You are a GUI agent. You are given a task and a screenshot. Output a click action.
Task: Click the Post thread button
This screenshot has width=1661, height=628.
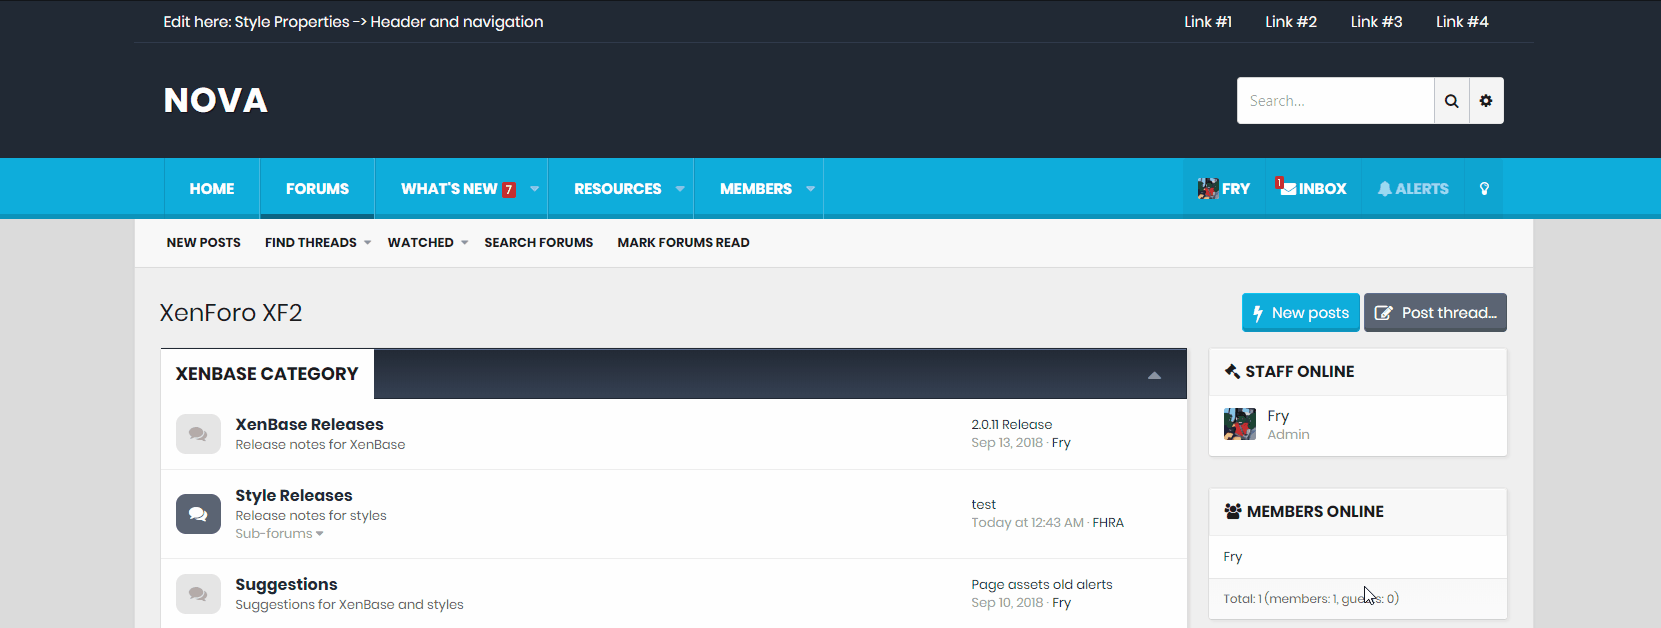click(1435, 312)
